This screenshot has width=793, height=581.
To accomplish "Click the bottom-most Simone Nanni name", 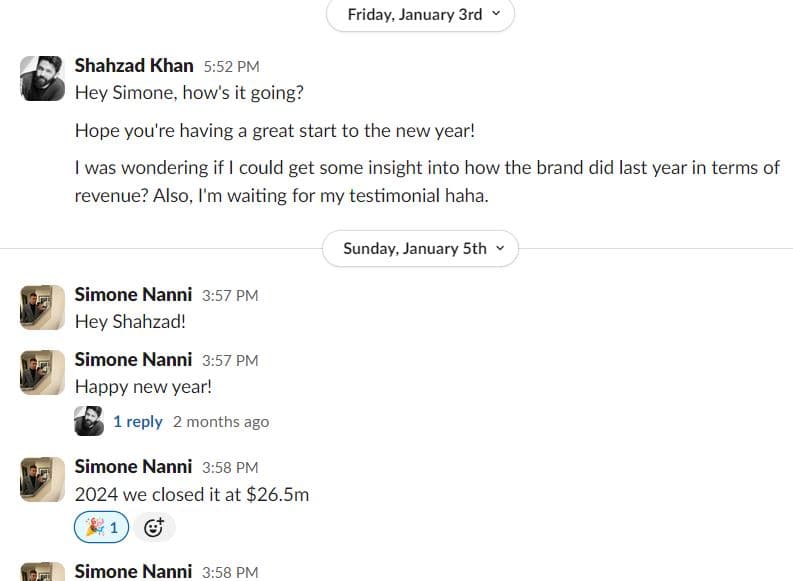I will (x=133, y=572).
